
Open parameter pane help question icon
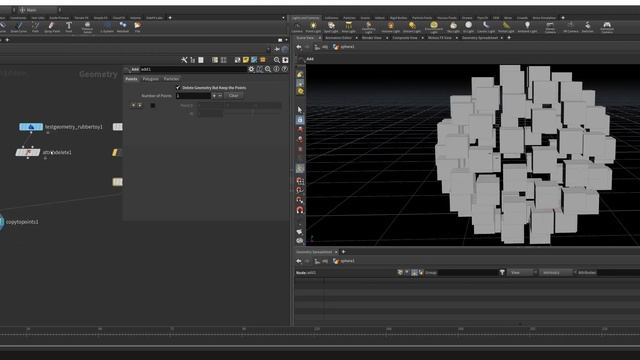tap(284, 69)
